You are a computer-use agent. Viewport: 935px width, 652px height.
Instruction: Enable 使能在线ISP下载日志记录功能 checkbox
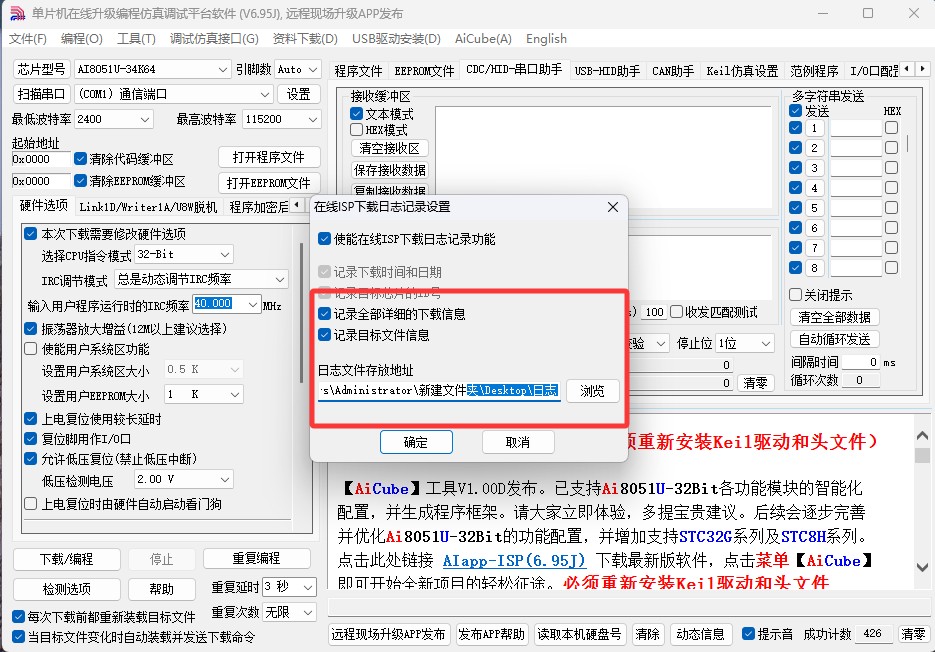[324, 239]
